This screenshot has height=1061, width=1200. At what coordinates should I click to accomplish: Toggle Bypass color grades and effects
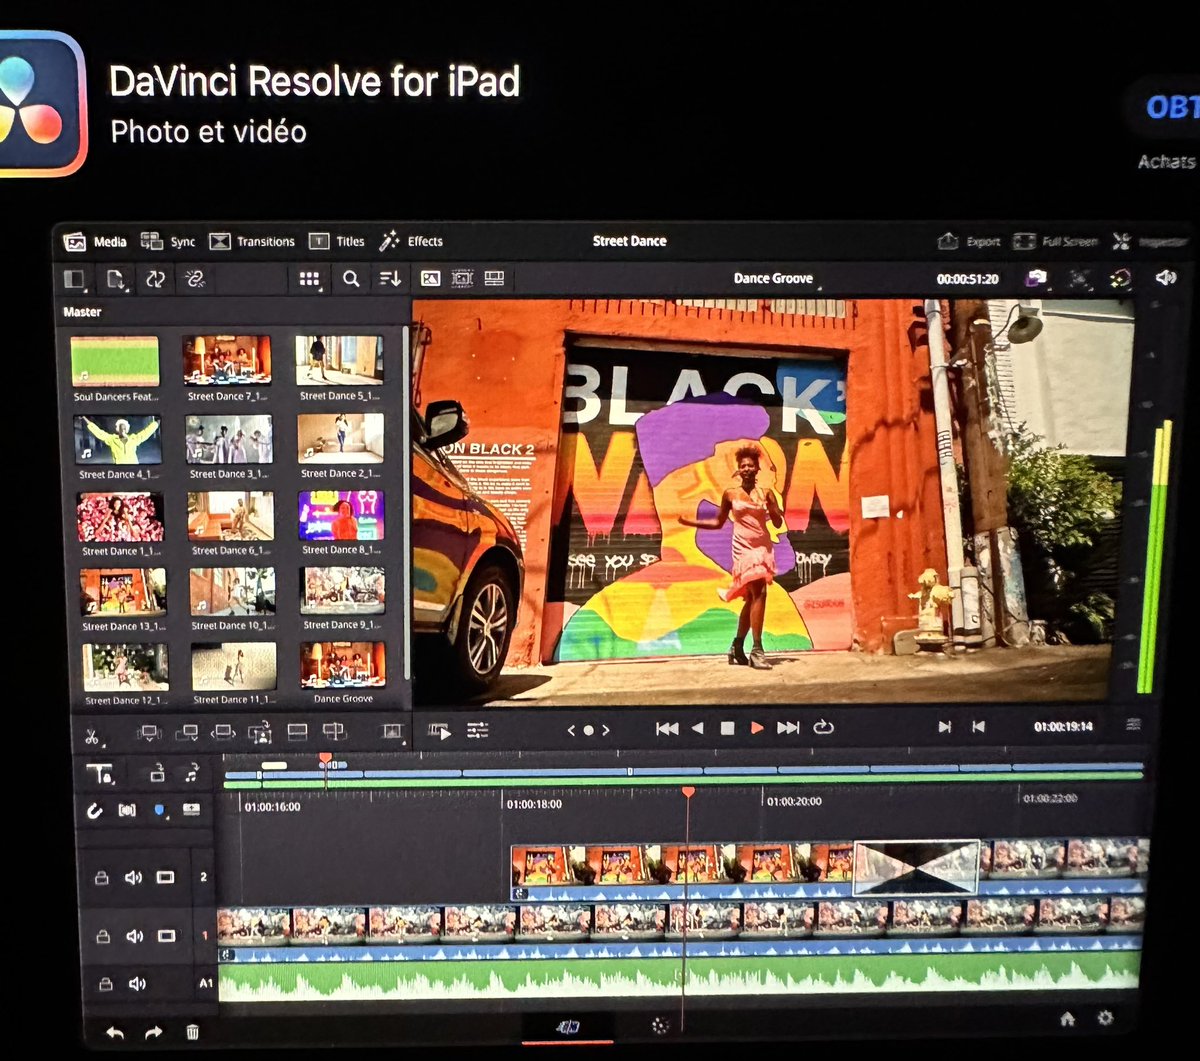click(x=1120, y=279)
